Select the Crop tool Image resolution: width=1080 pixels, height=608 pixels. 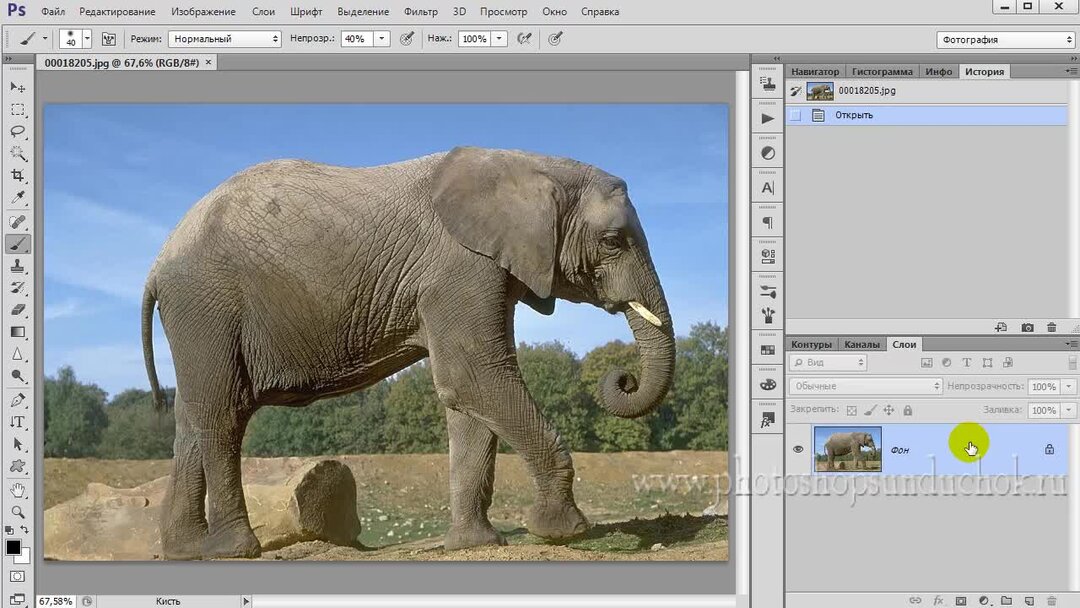18,176
